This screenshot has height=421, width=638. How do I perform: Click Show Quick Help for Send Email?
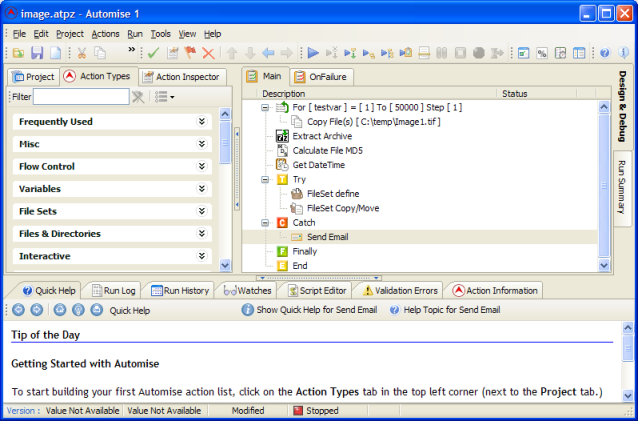click(309, 310)
